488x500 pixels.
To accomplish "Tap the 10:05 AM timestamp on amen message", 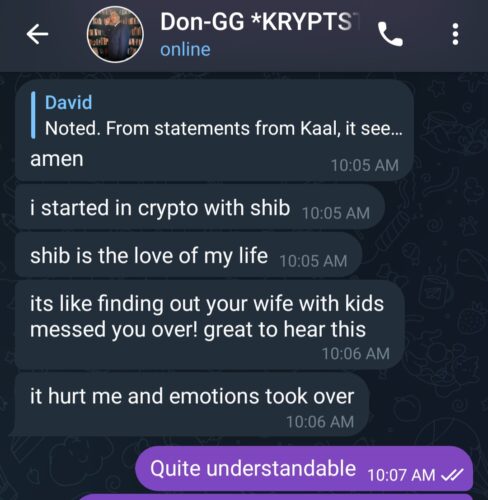I will 365,165.
